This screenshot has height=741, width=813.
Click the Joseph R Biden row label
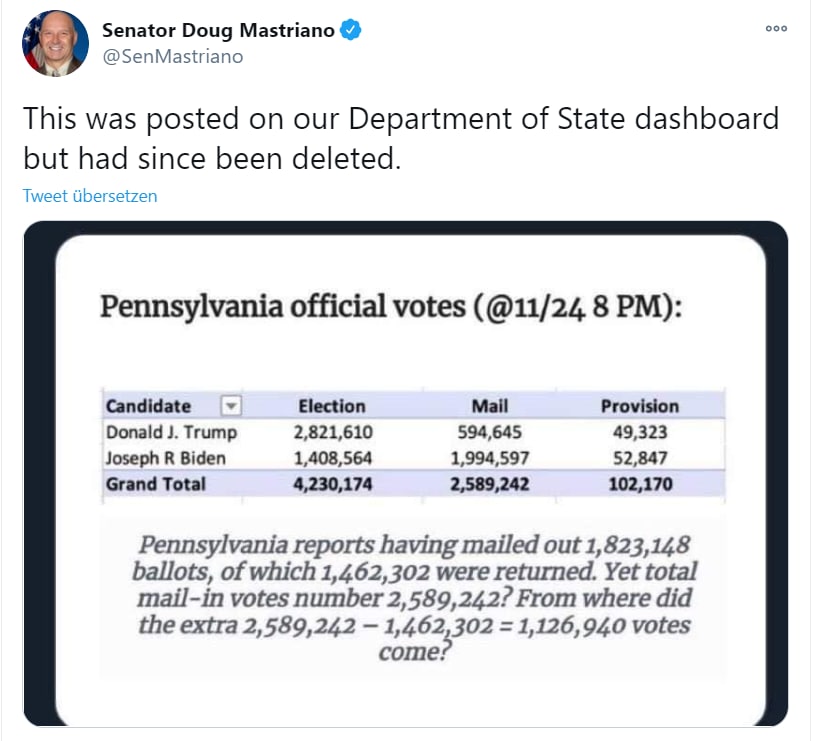click(x=166, y=458)
